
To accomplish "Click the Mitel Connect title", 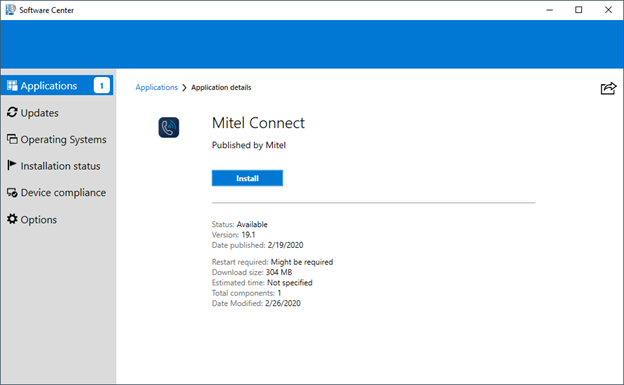I will pos(258,123).
